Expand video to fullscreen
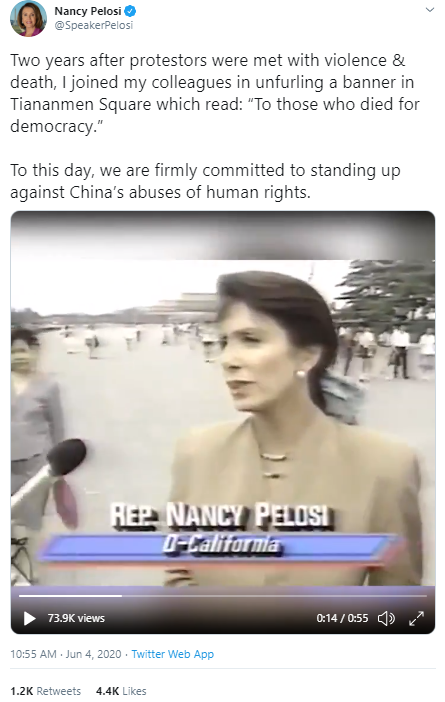The image size is (445, 702). pyautogui.click(x=416, y=618)
